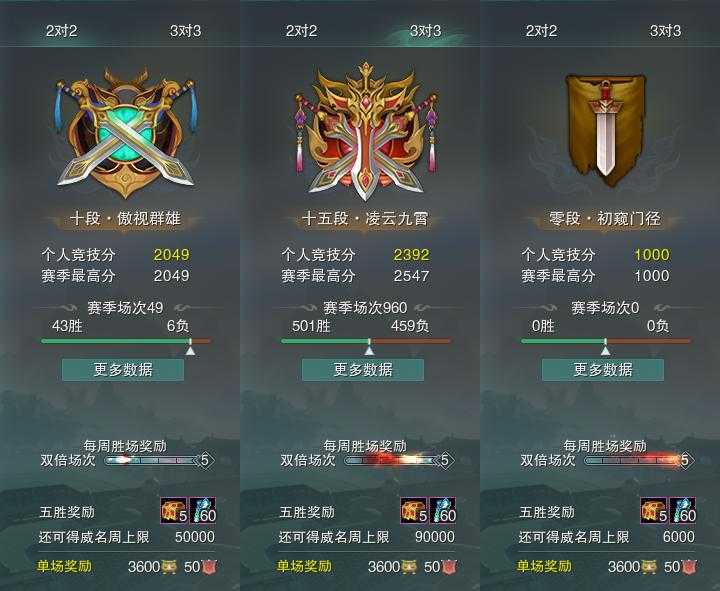This screenshot has height=591, width=720.
Task: Open the 3对3 tab in the third panel
Action: coord(665,31)
